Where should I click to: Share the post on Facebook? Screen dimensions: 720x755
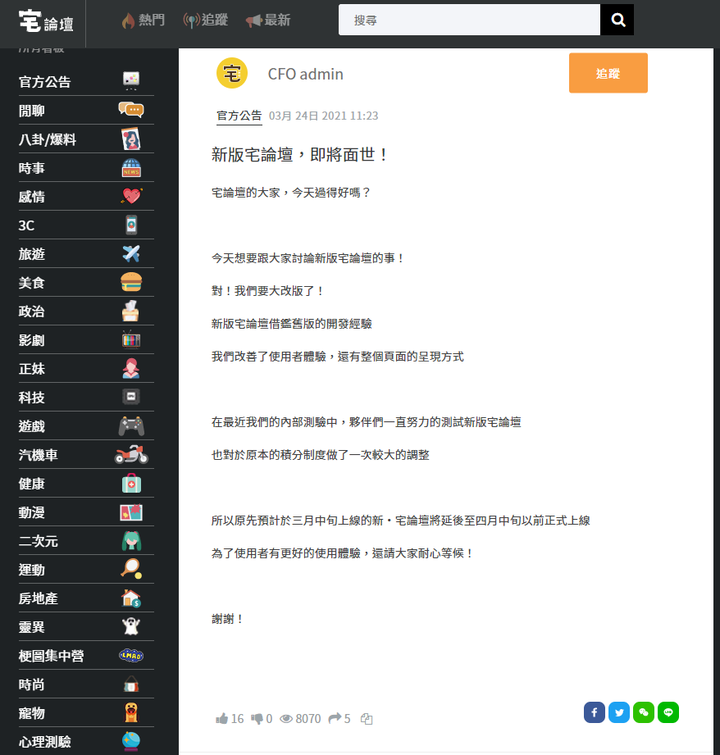pyautogui.click(x=594, y=712)
